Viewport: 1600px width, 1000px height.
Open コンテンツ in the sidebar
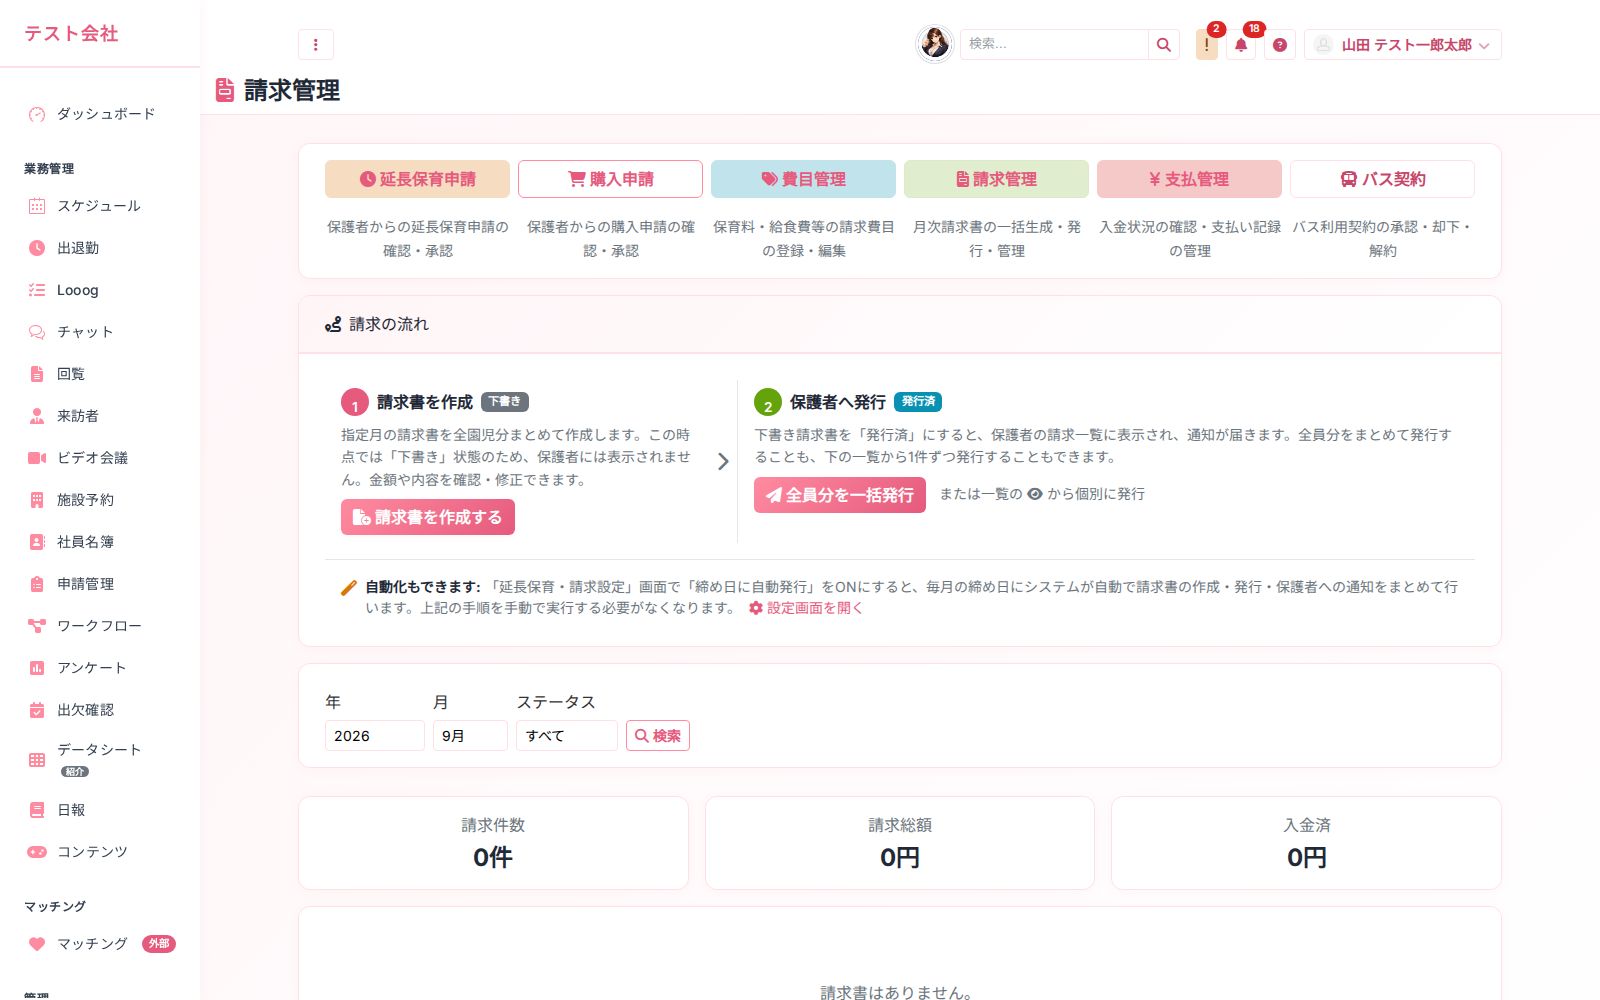(100, 852)
